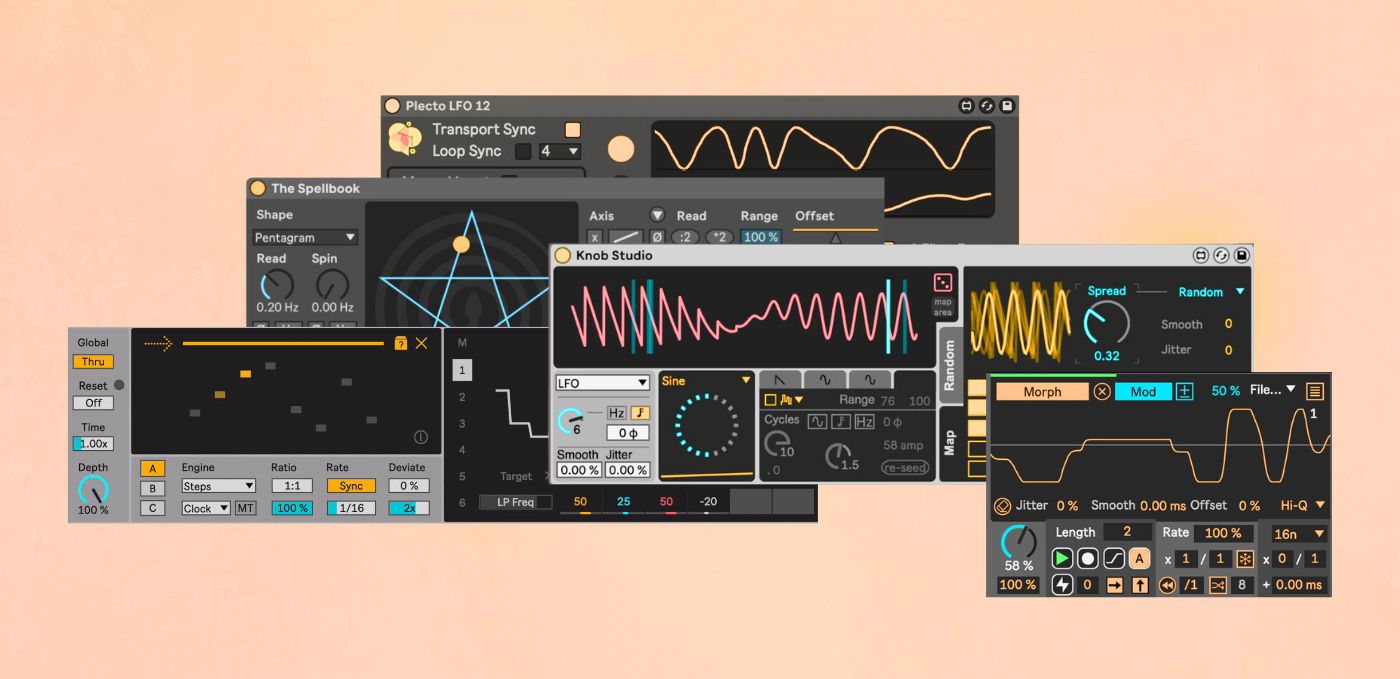Toggle the Knob Studio device activator
Screen dimensions: 1400x679
[x=562, y=256]
